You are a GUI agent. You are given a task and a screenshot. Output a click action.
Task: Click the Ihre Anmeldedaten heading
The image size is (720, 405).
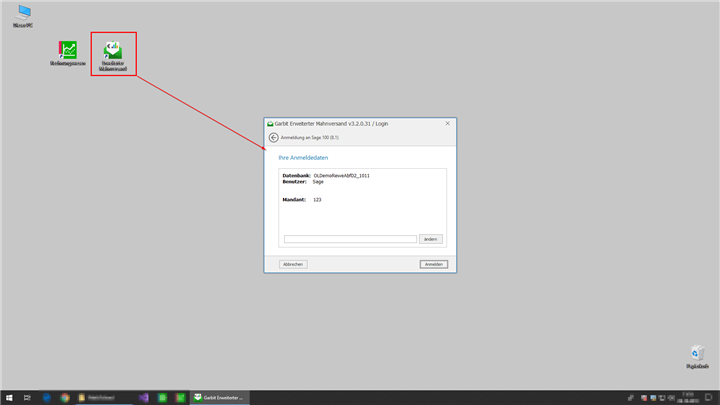[303, 158]
